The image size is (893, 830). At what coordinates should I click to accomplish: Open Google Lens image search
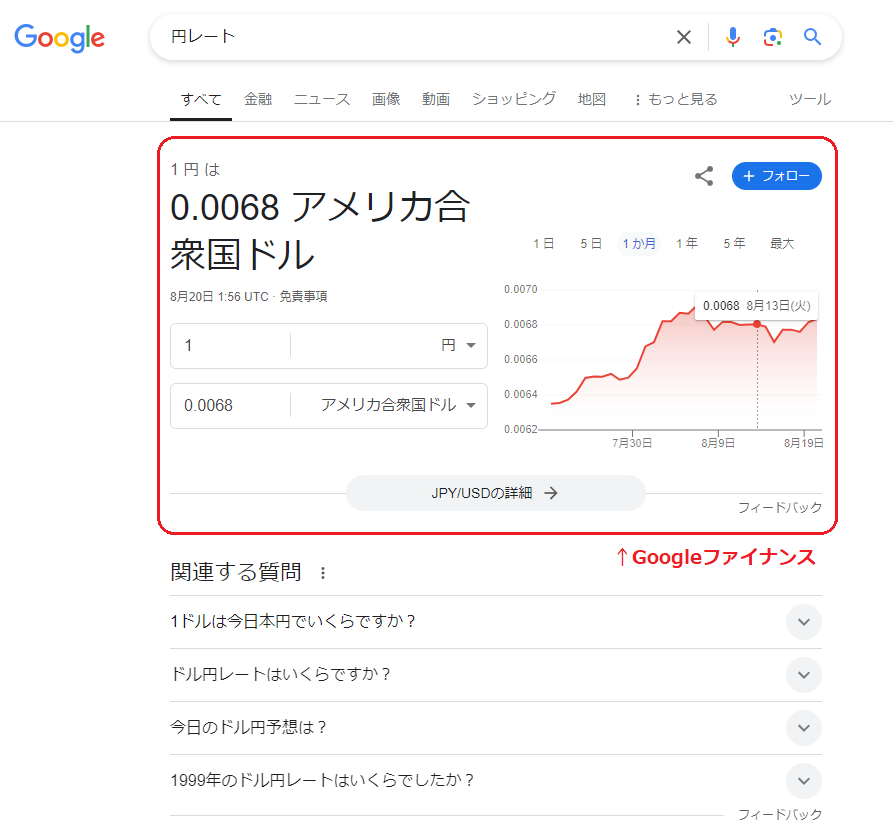click(772, 36)
